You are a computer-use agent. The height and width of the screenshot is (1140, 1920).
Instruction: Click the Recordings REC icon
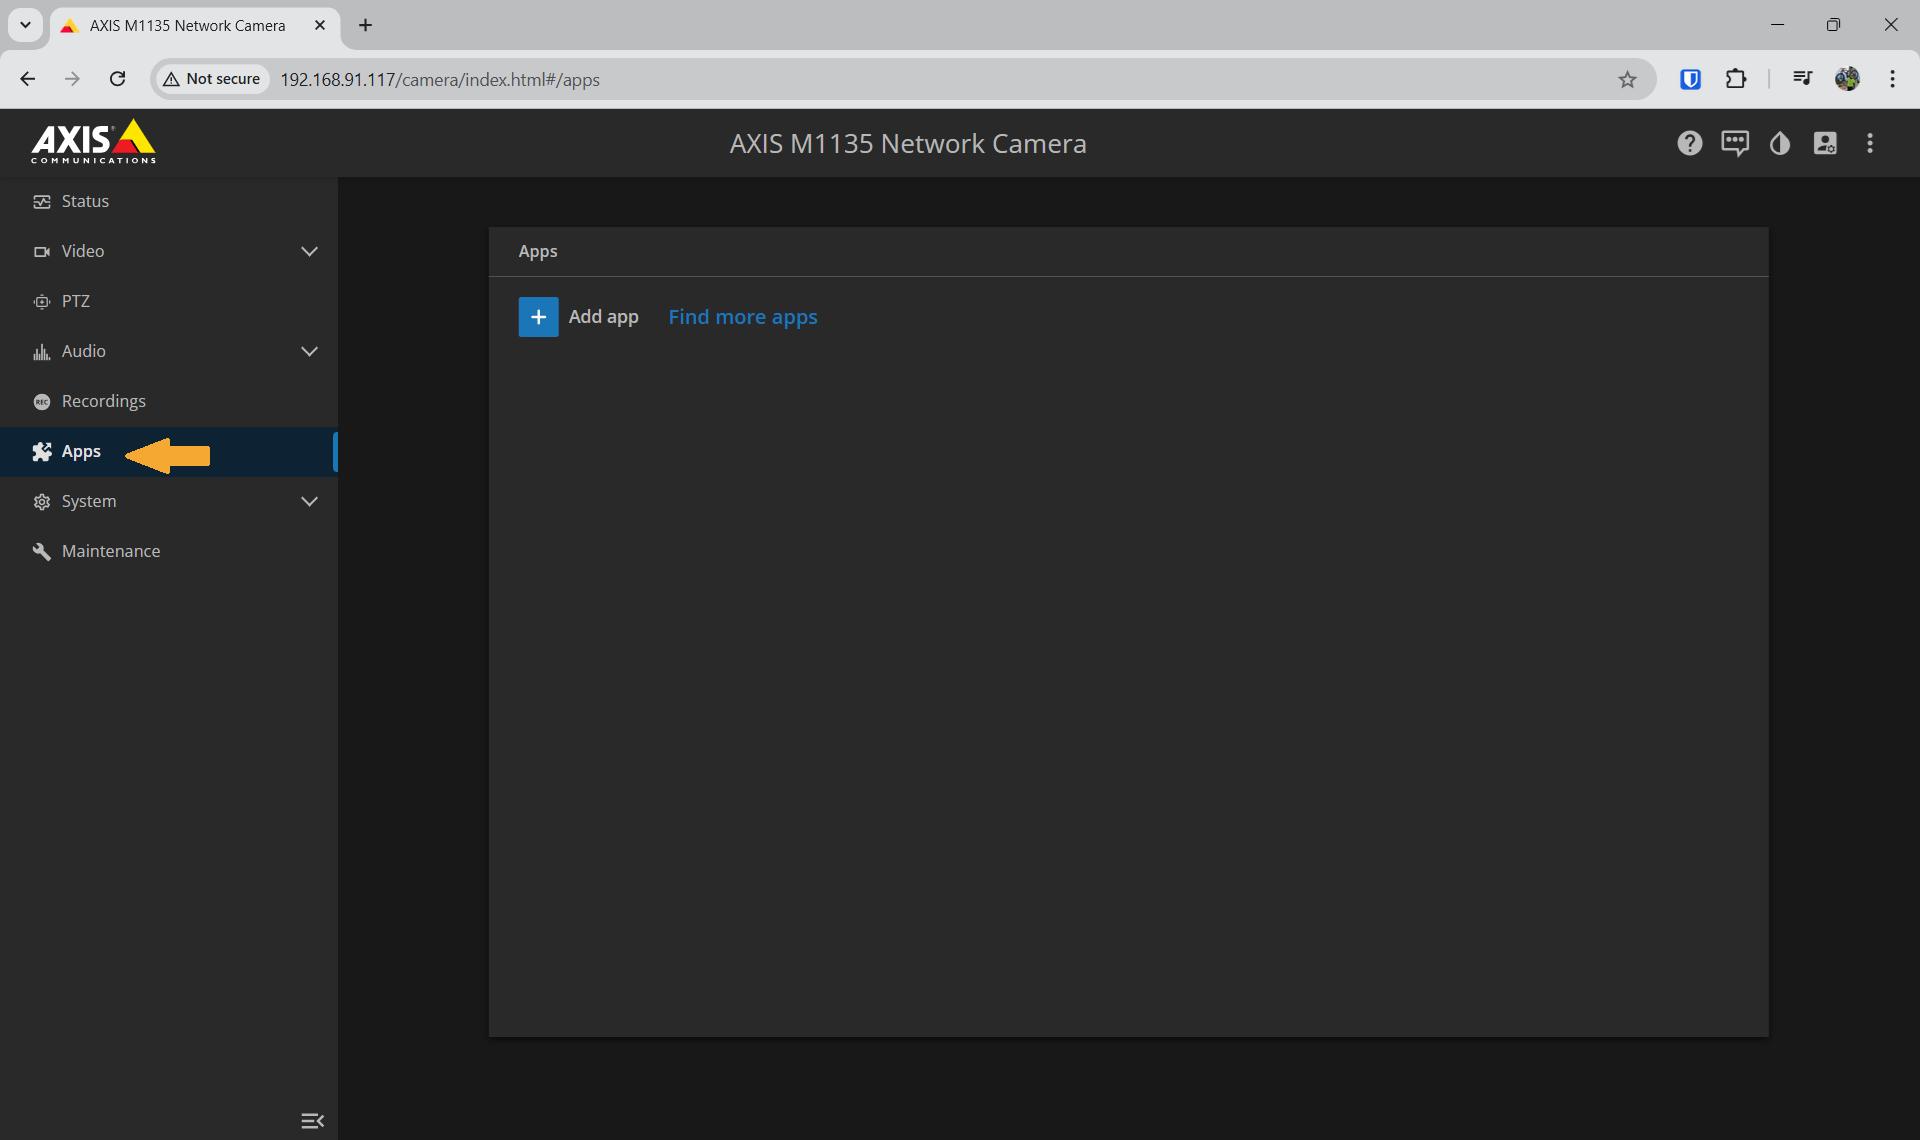click(42, 402)
